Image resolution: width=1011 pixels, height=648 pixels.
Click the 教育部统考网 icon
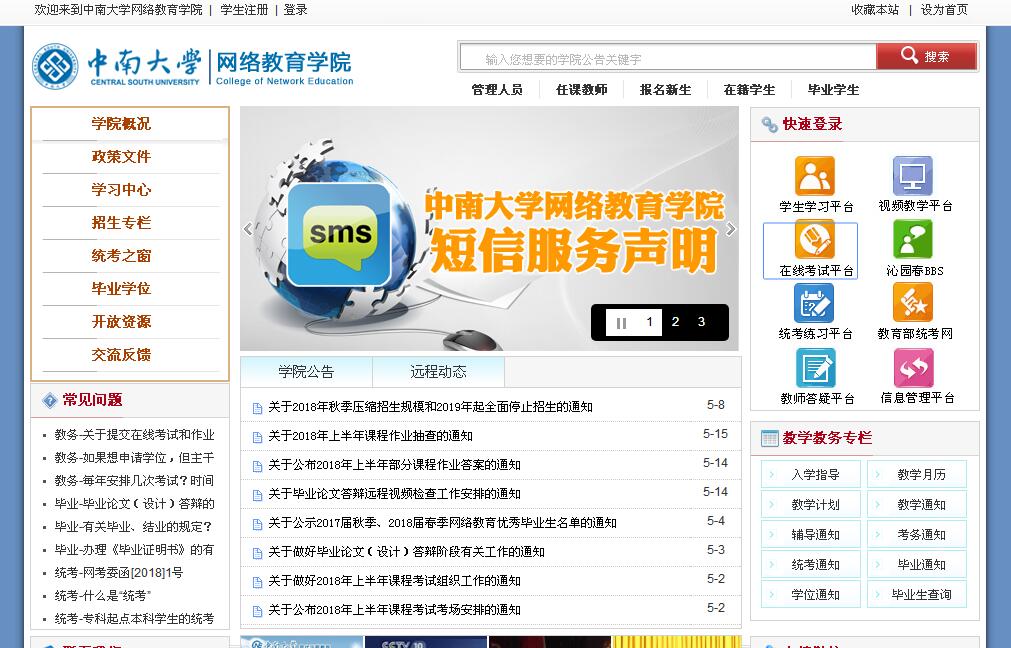(x=912, y=304)
